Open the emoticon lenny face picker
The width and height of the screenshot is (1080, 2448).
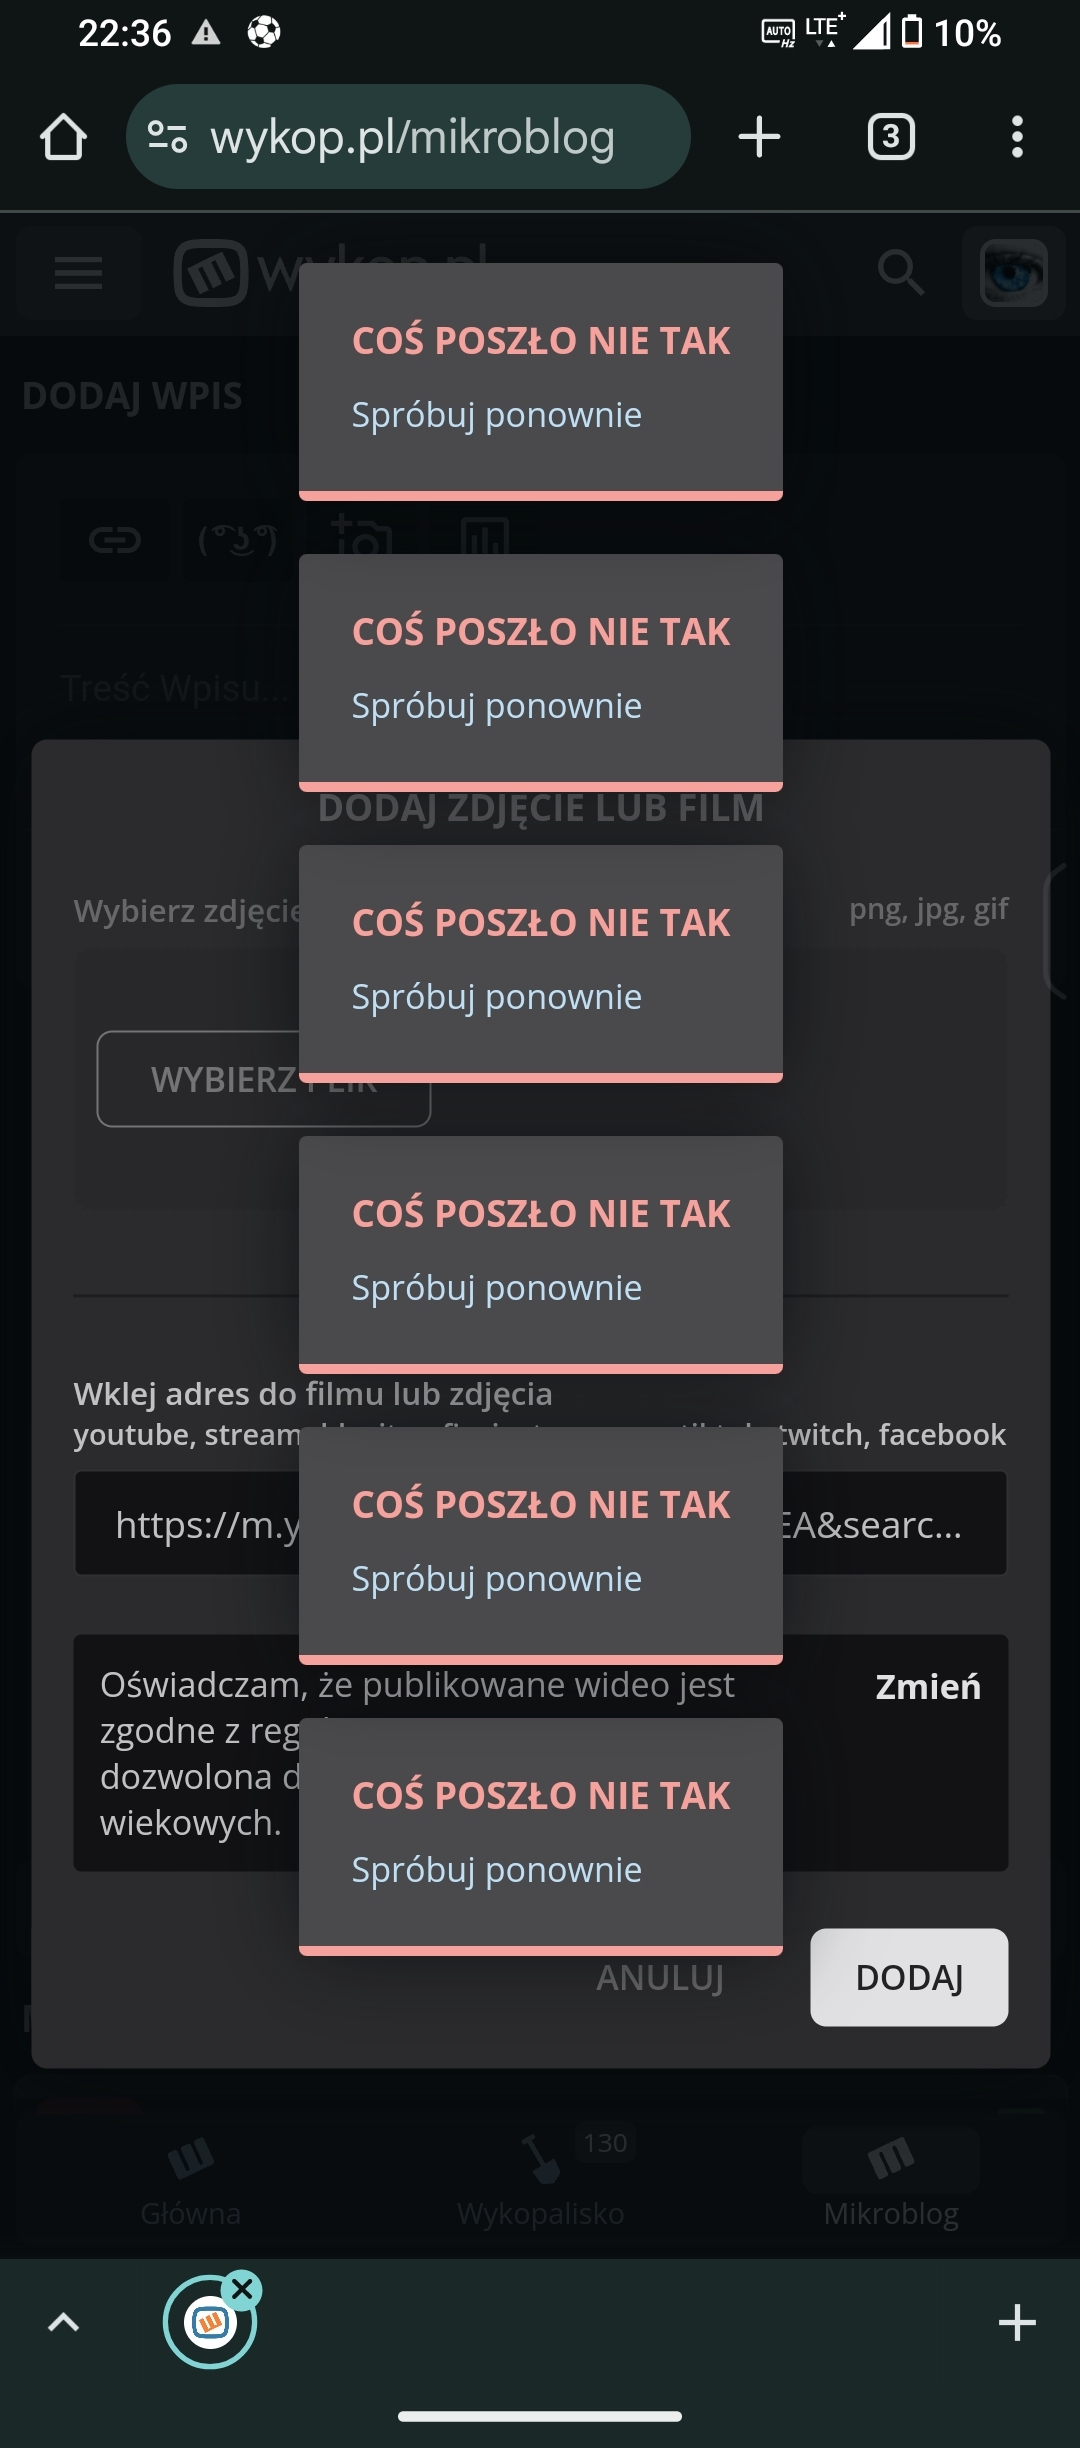coord(238,541)
